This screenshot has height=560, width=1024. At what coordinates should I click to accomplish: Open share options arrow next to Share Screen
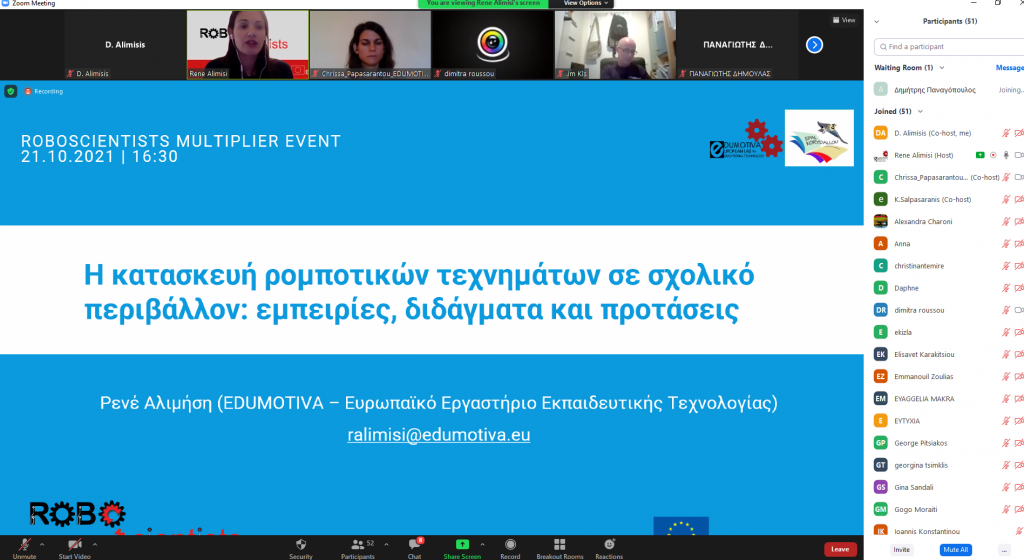482,544
